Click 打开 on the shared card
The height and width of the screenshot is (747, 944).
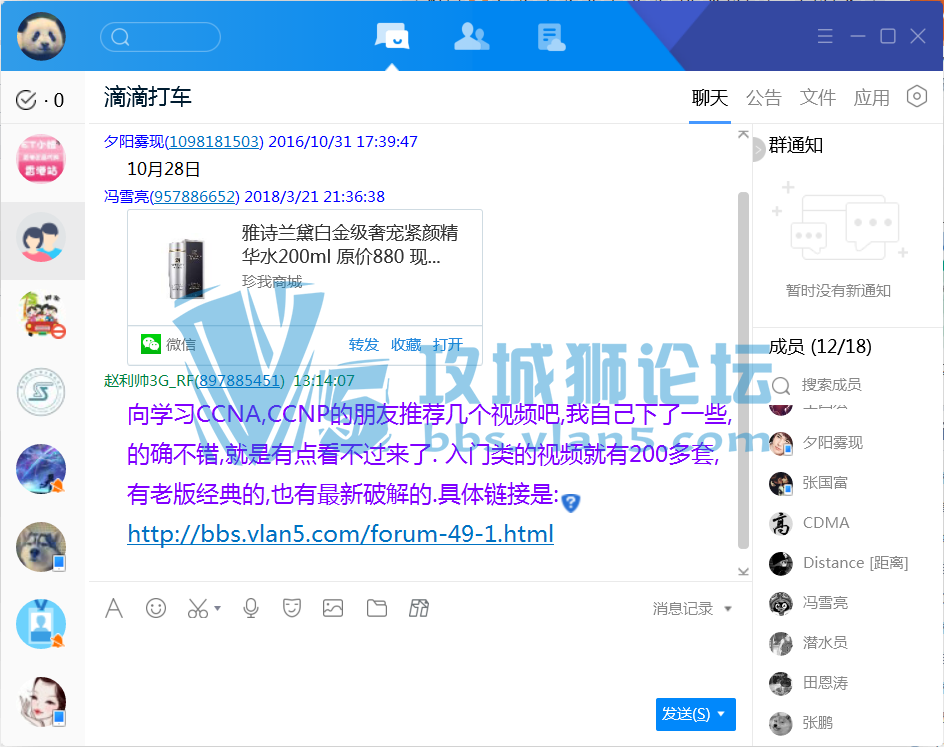click(448, 344)
